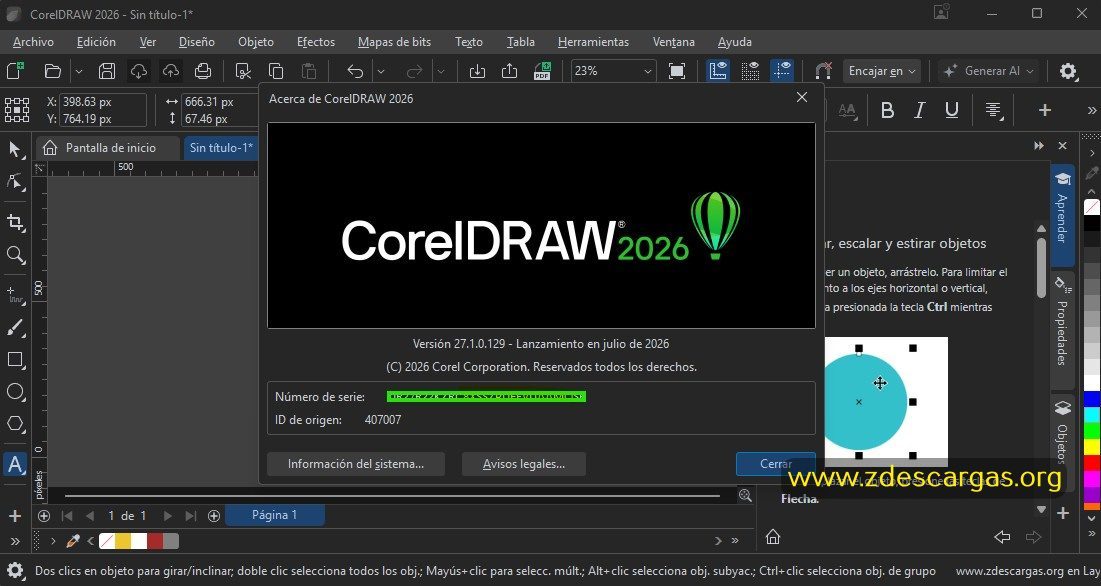Image resolution: width=1101 pixels, height=586 pixels.
Task: Click the cloud download icon
Action: 139,71
